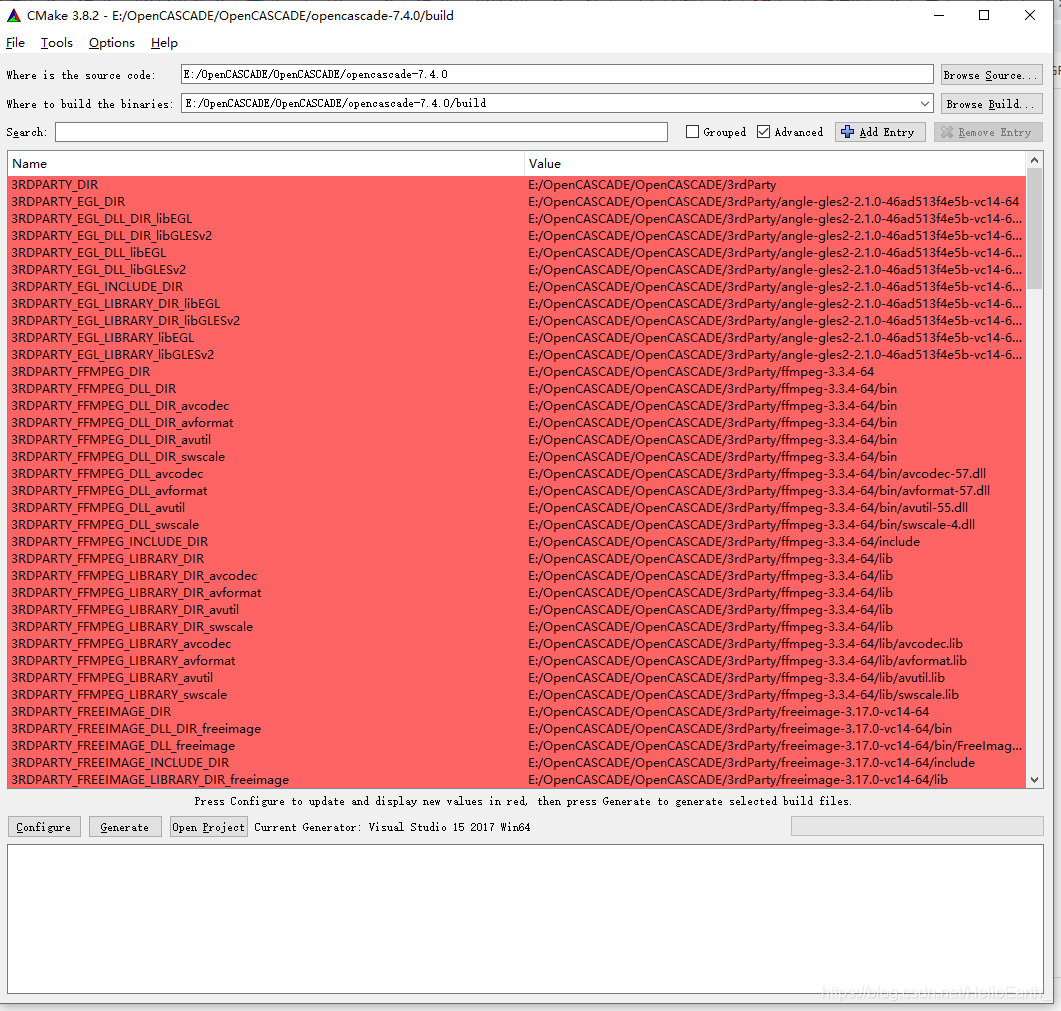
Task: Click the Browse Source button
Action: tap(991, 74)
